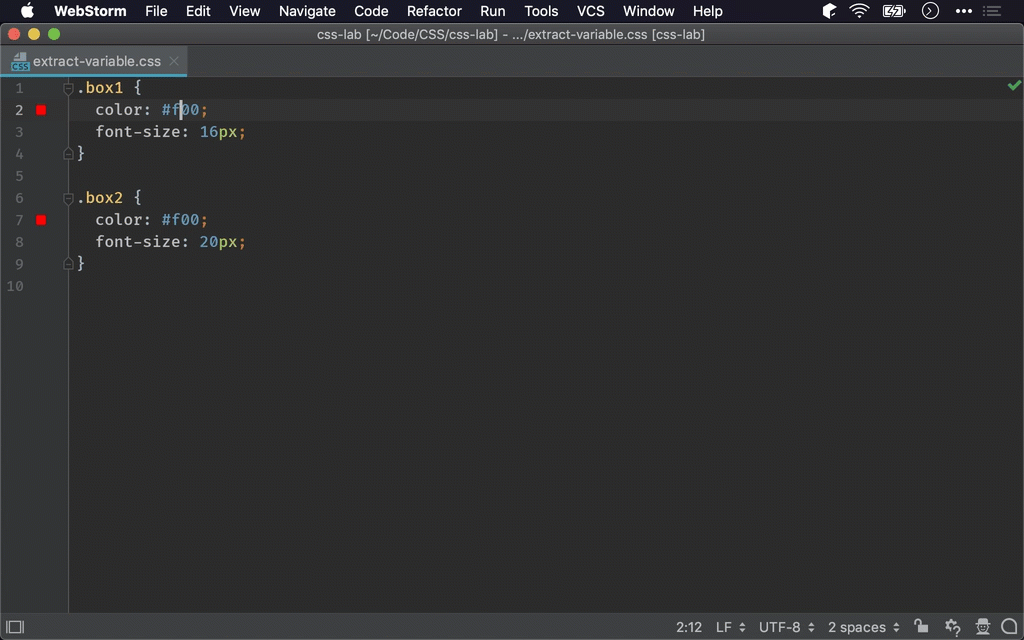Screen dimensions: 1024x640
Task: Collapse the .box1 rule with fold arrow
Action: coord(68,88)
